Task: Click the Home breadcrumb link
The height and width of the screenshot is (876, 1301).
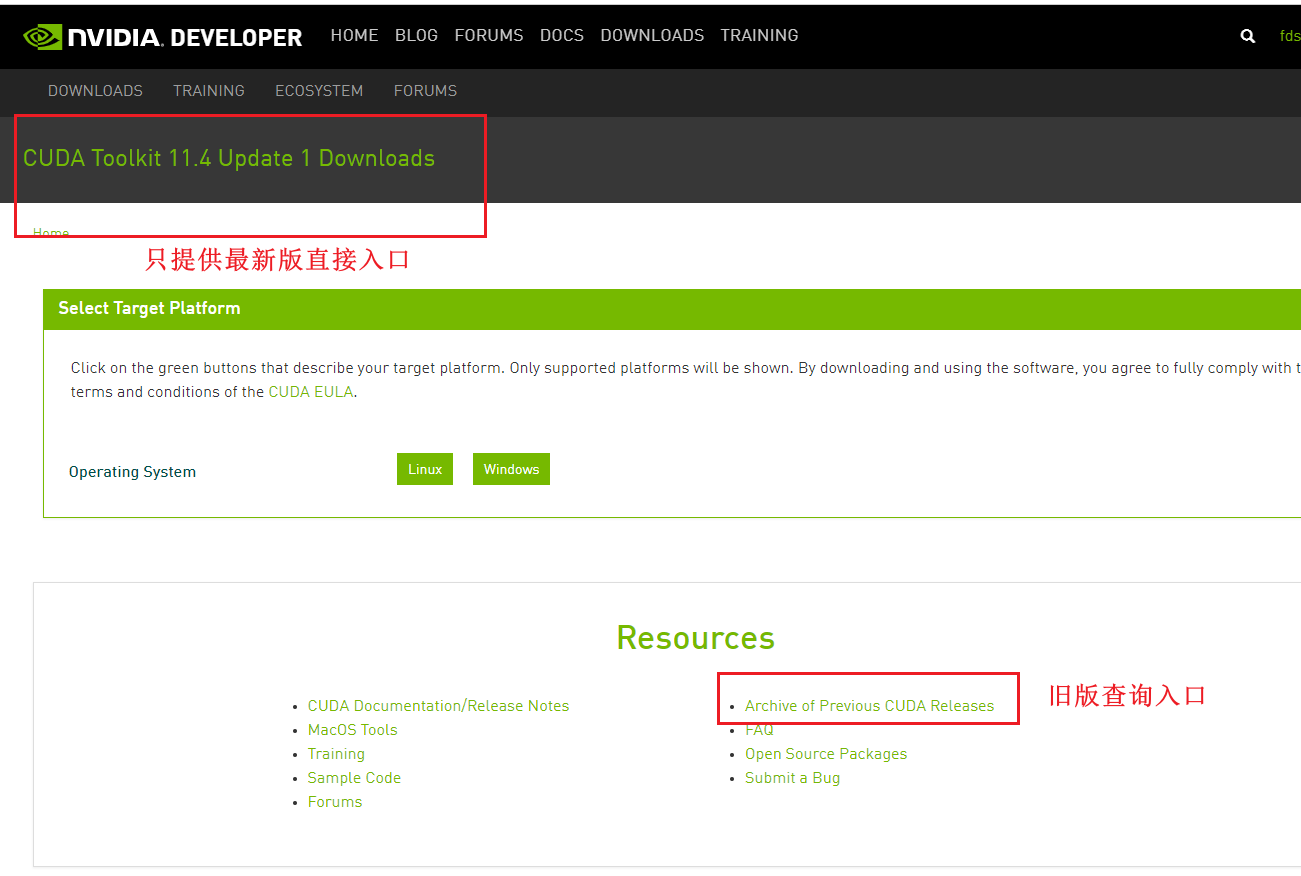Action: click(x=51, y=232)
